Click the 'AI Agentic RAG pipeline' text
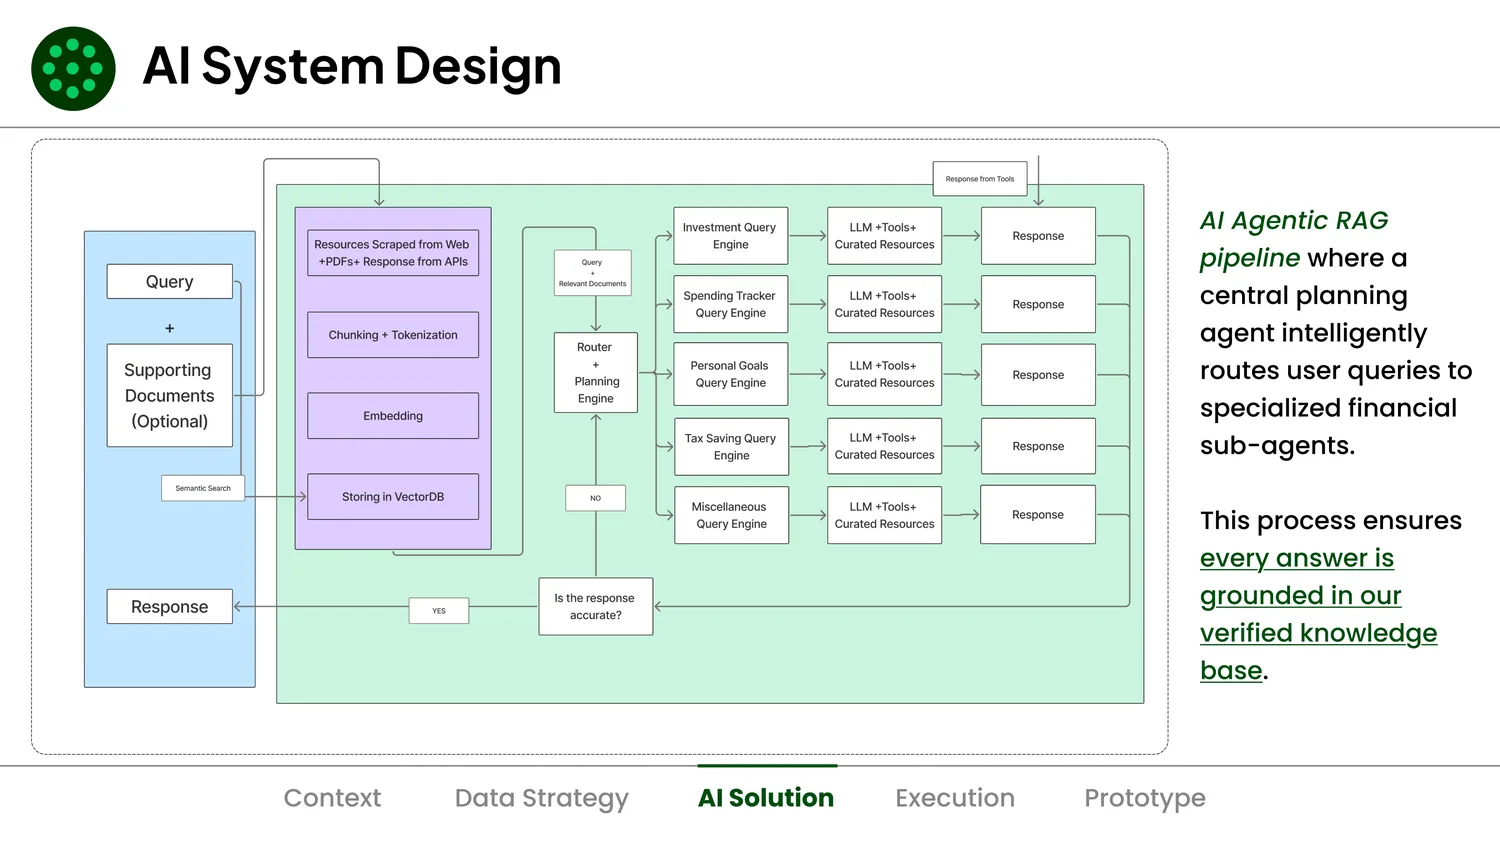The image size is (1500, 844). coord(1294,239)
